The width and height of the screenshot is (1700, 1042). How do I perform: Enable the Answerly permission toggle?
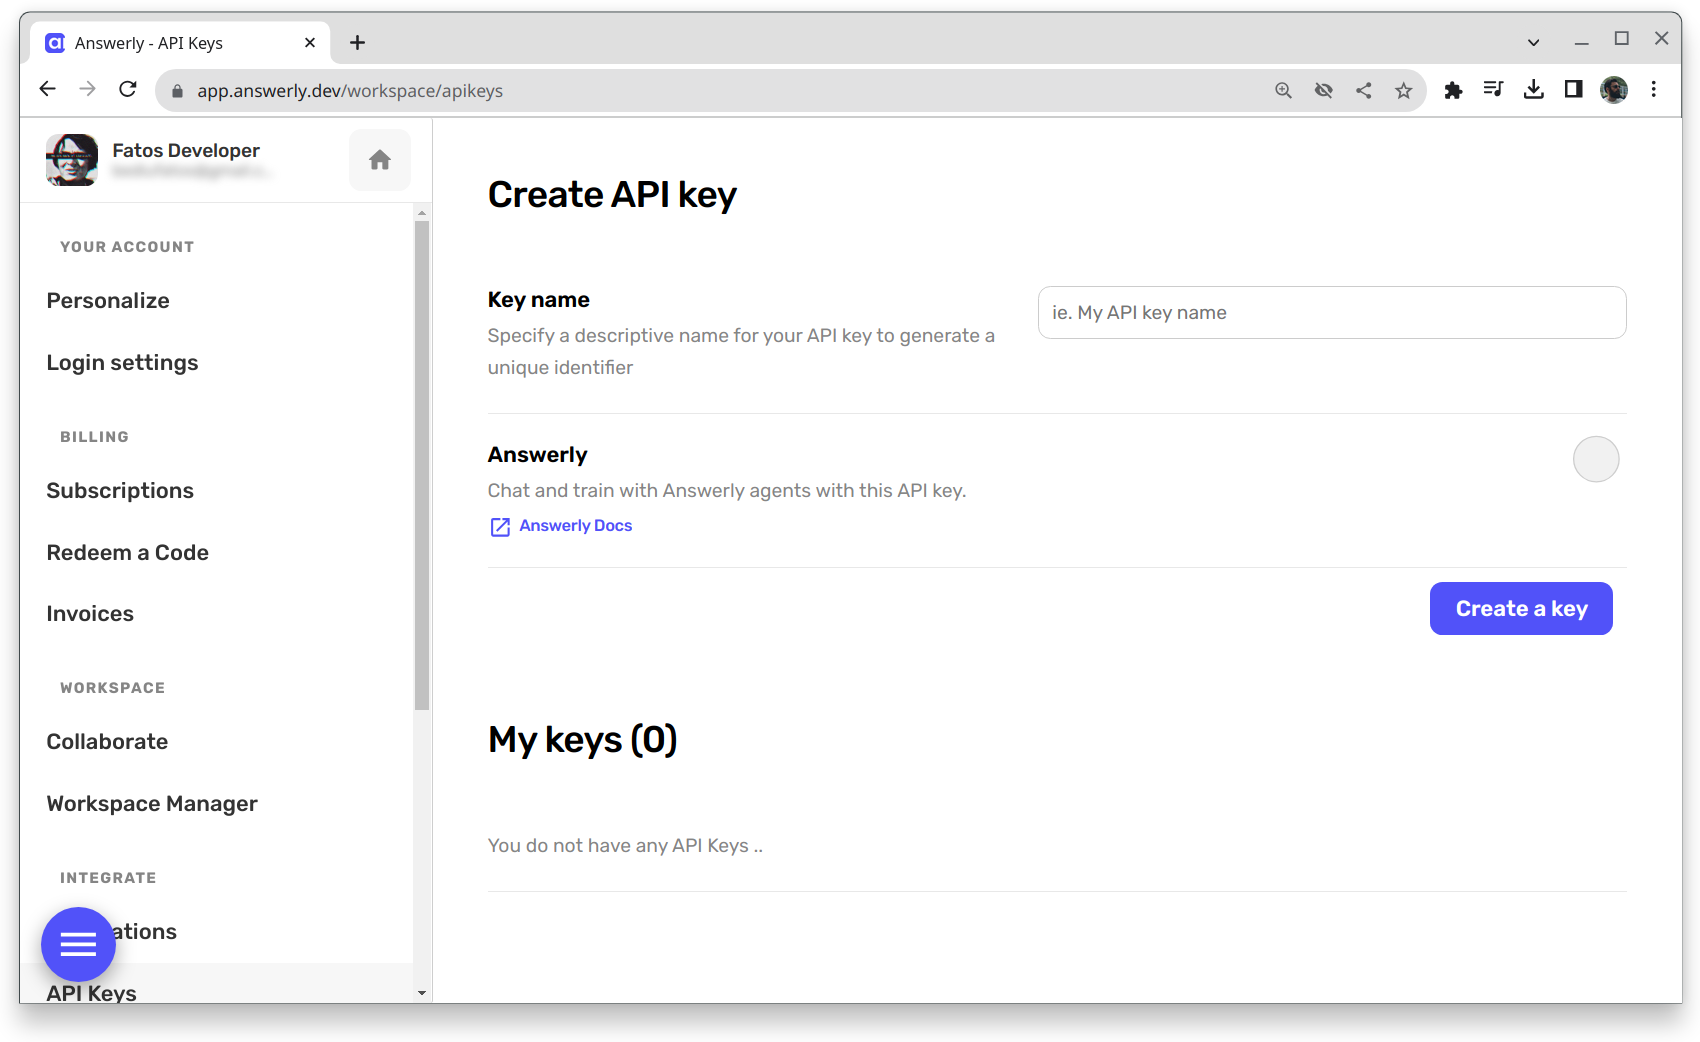click(1595, 459)
